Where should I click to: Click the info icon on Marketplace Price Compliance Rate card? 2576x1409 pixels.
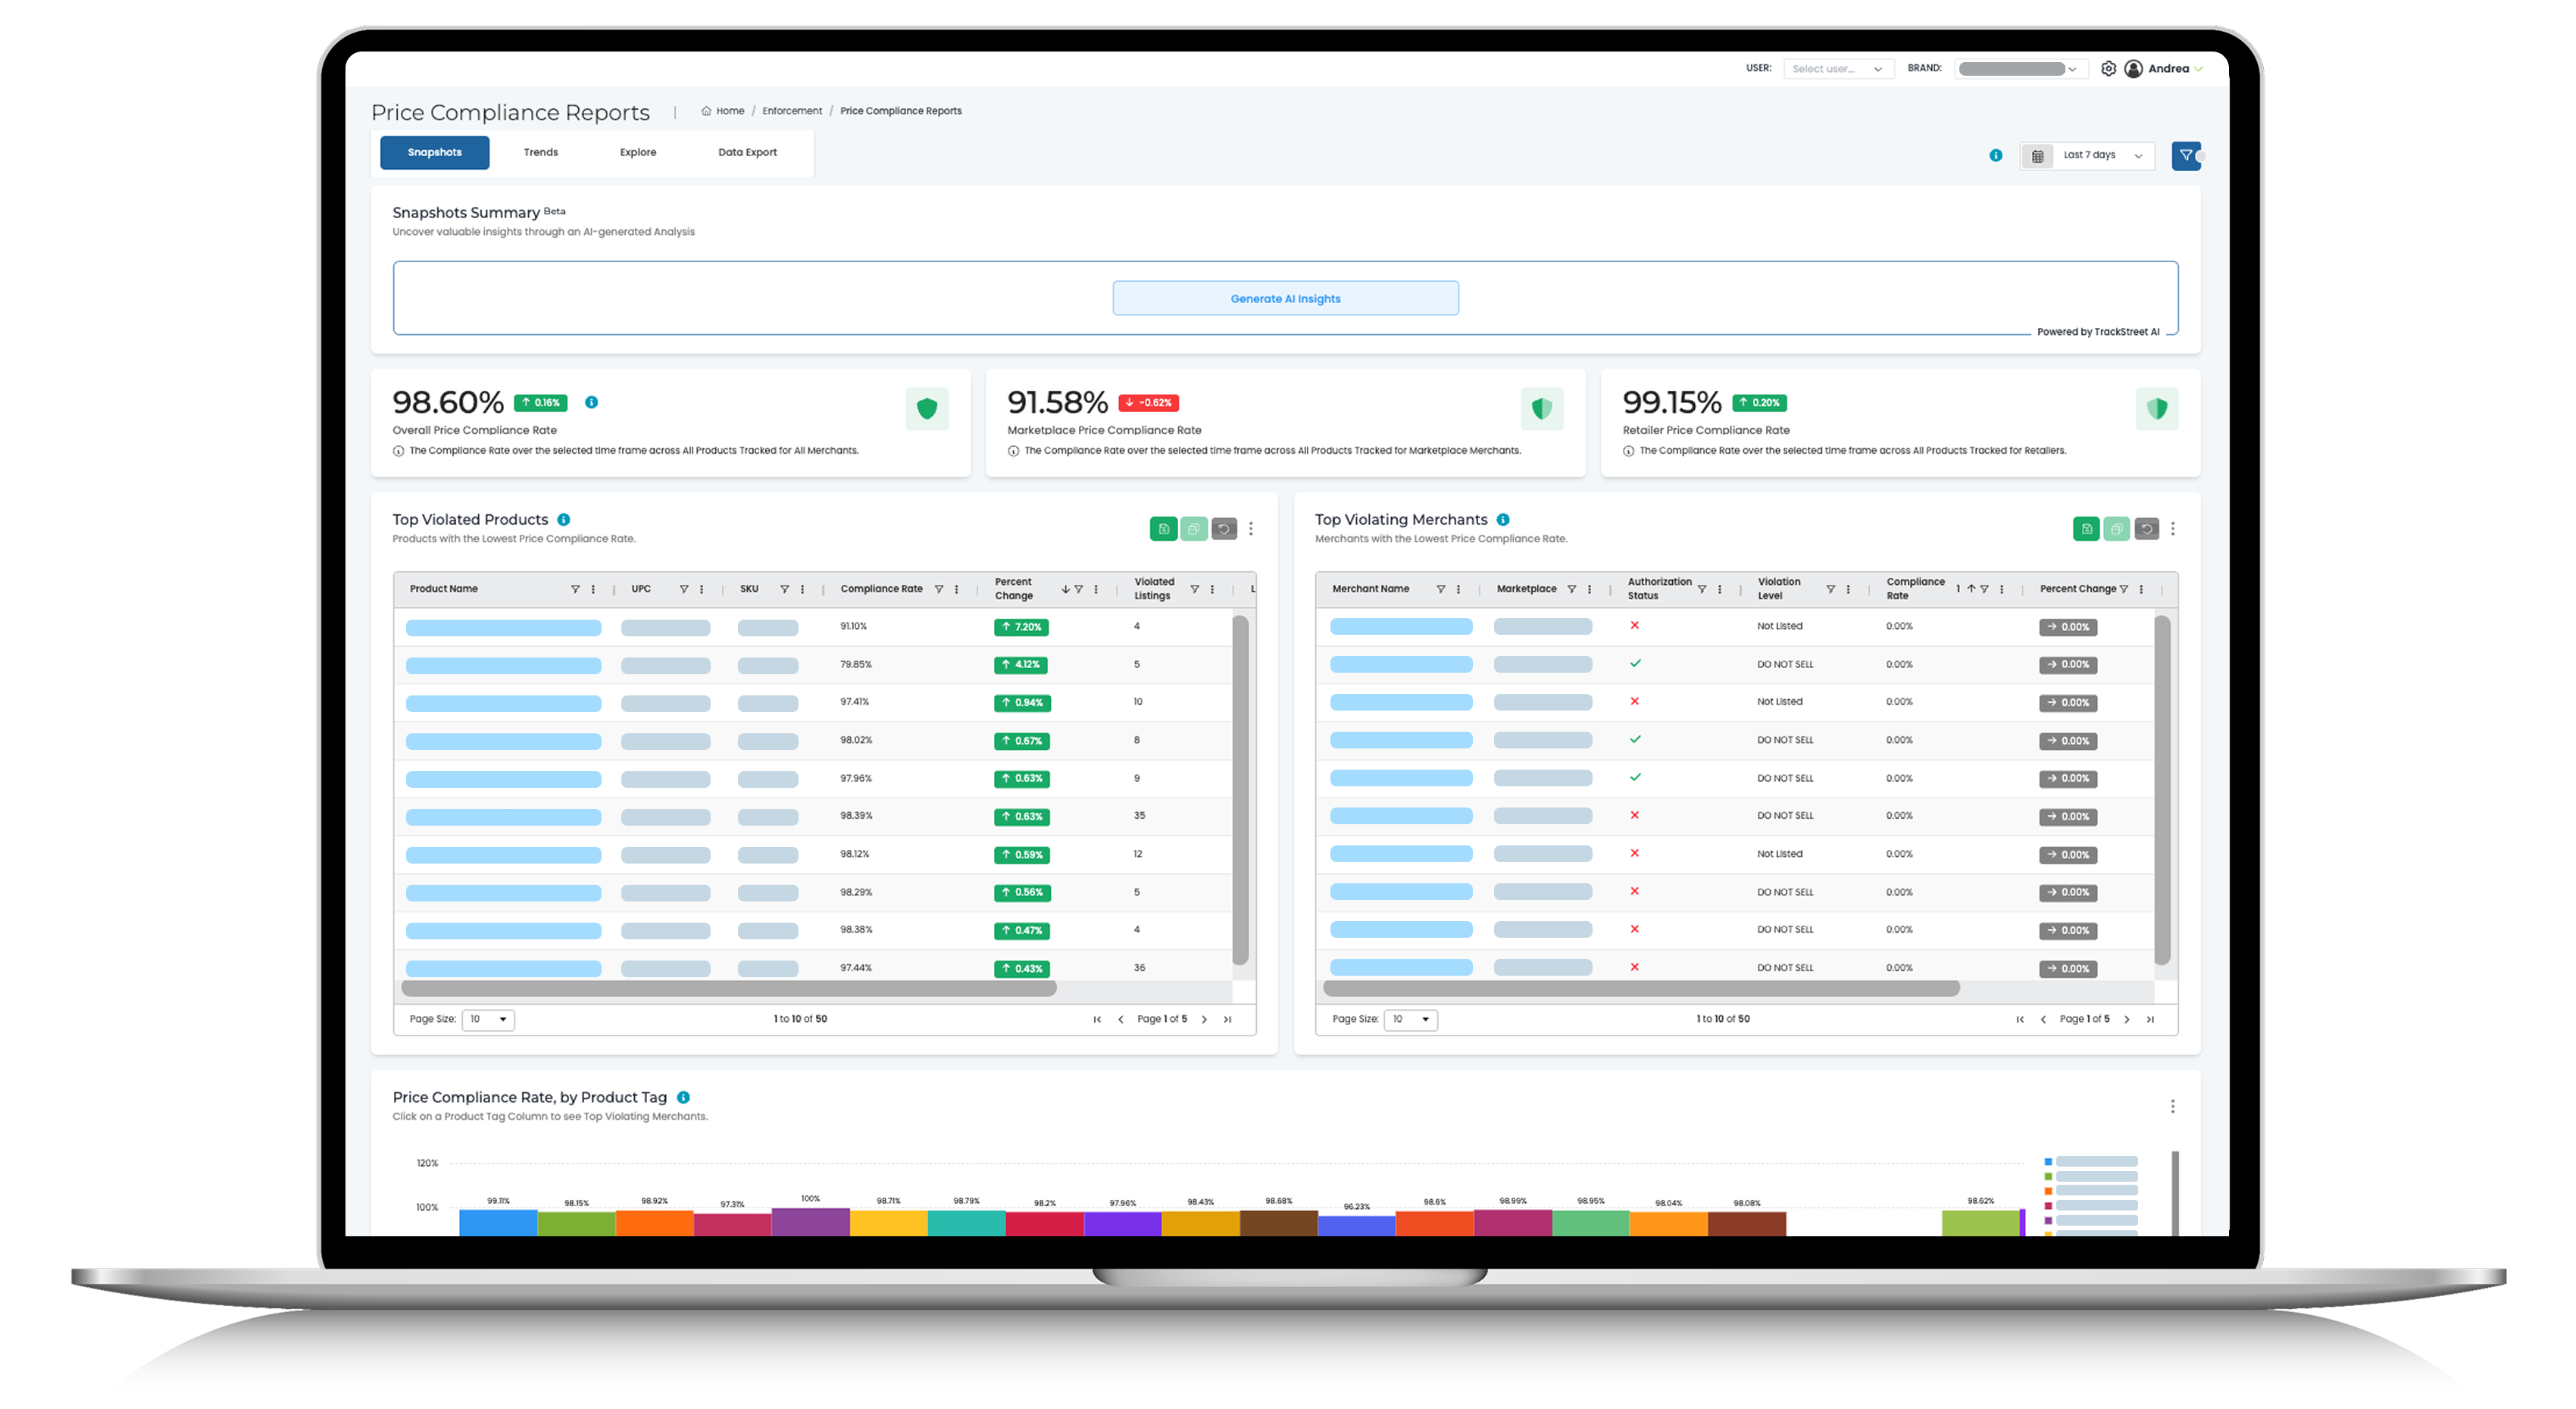1012,450
